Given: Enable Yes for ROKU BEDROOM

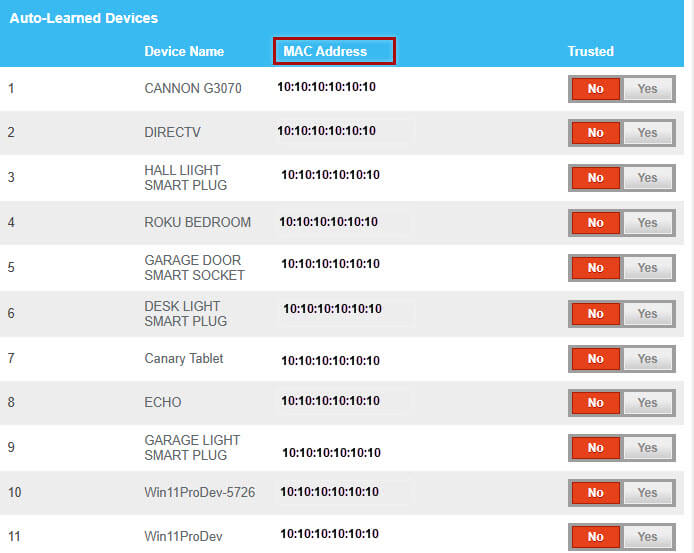Looking at the screenshot, I should [647, 223].
